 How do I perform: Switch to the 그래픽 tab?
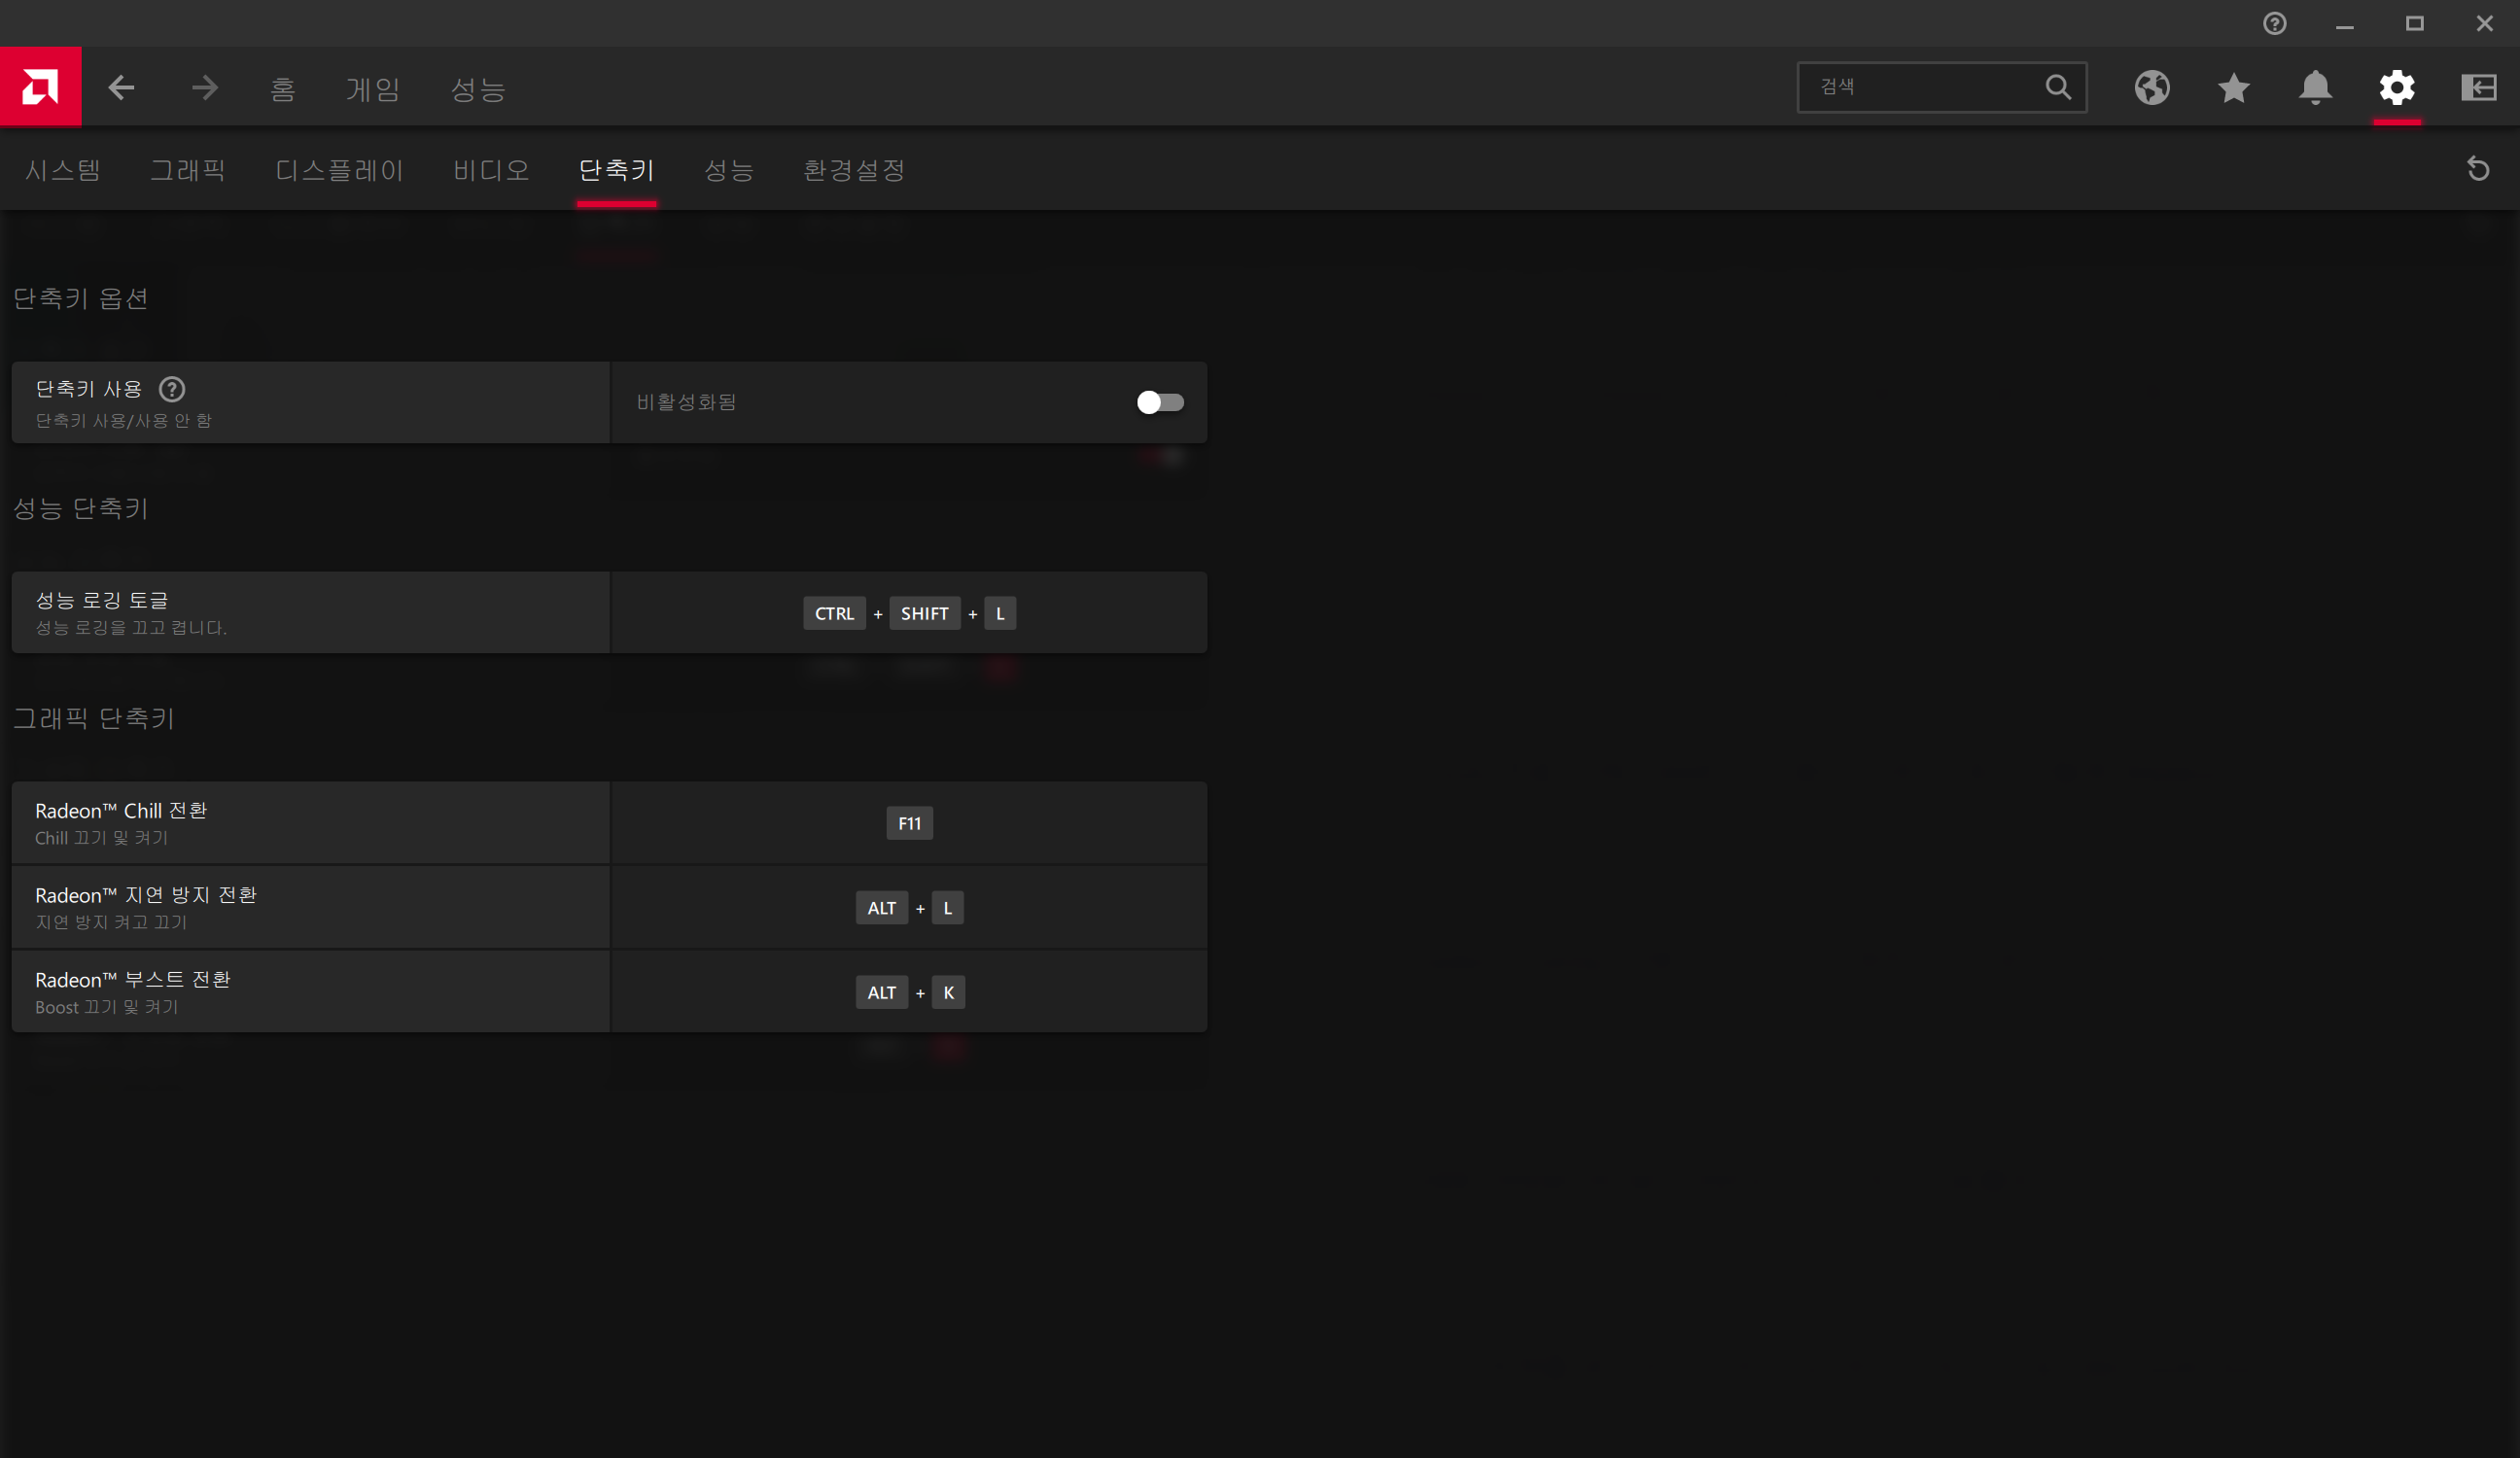click(x=188, y=170)
